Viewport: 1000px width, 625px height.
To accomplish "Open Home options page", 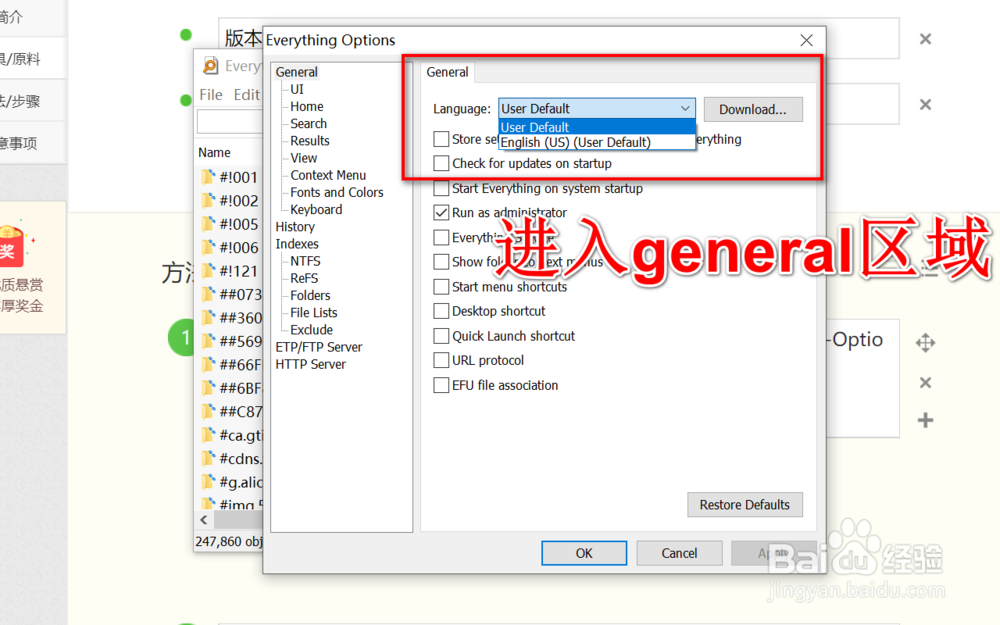I will pos(307,107).
